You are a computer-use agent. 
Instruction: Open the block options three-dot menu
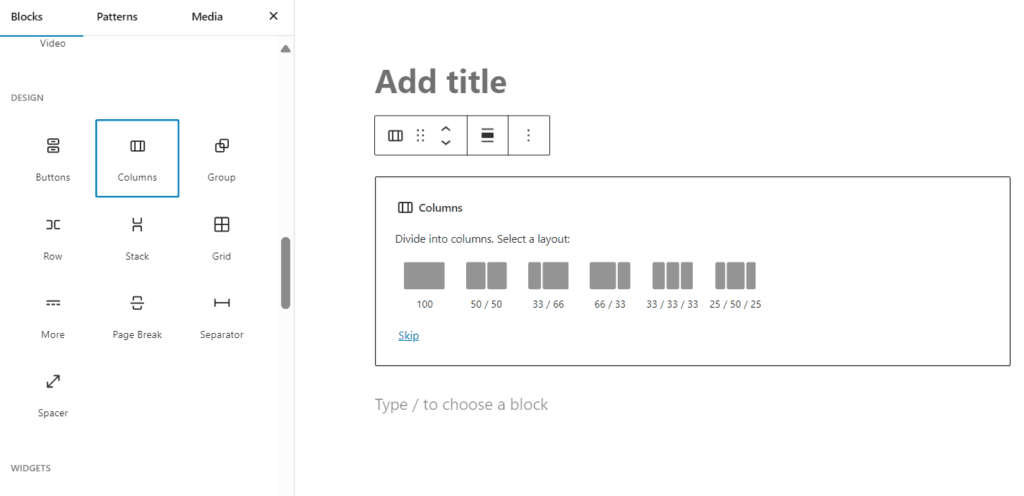tap(528, 136)
